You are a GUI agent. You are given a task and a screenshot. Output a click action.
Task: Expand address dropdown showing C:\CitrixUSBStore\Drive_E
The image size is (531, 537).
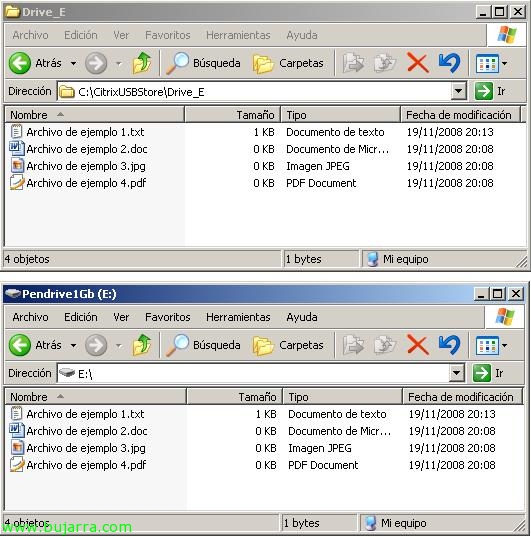[x=458, y=91]
